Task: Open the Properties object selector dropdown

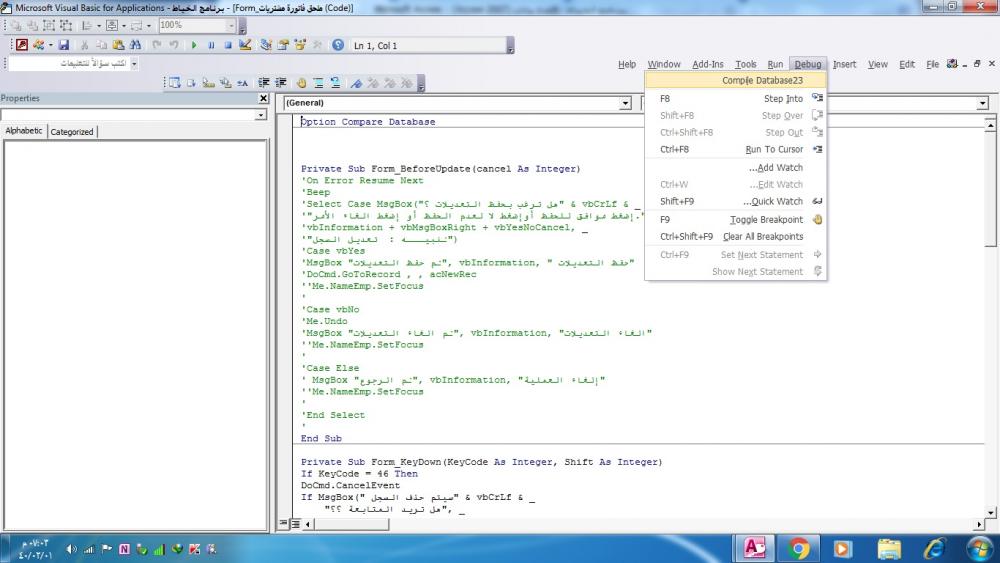Action: pyautogui.click(x=260, y=115)
